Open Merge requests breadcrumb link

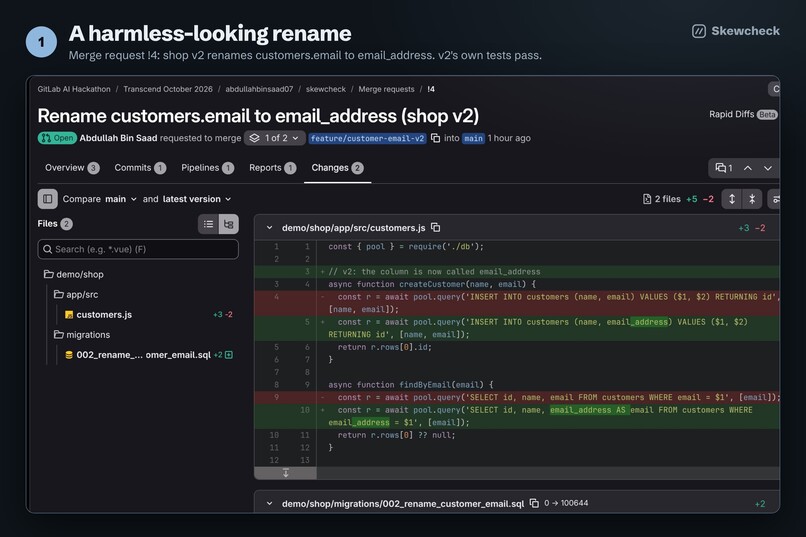click(x=386, y=89)
